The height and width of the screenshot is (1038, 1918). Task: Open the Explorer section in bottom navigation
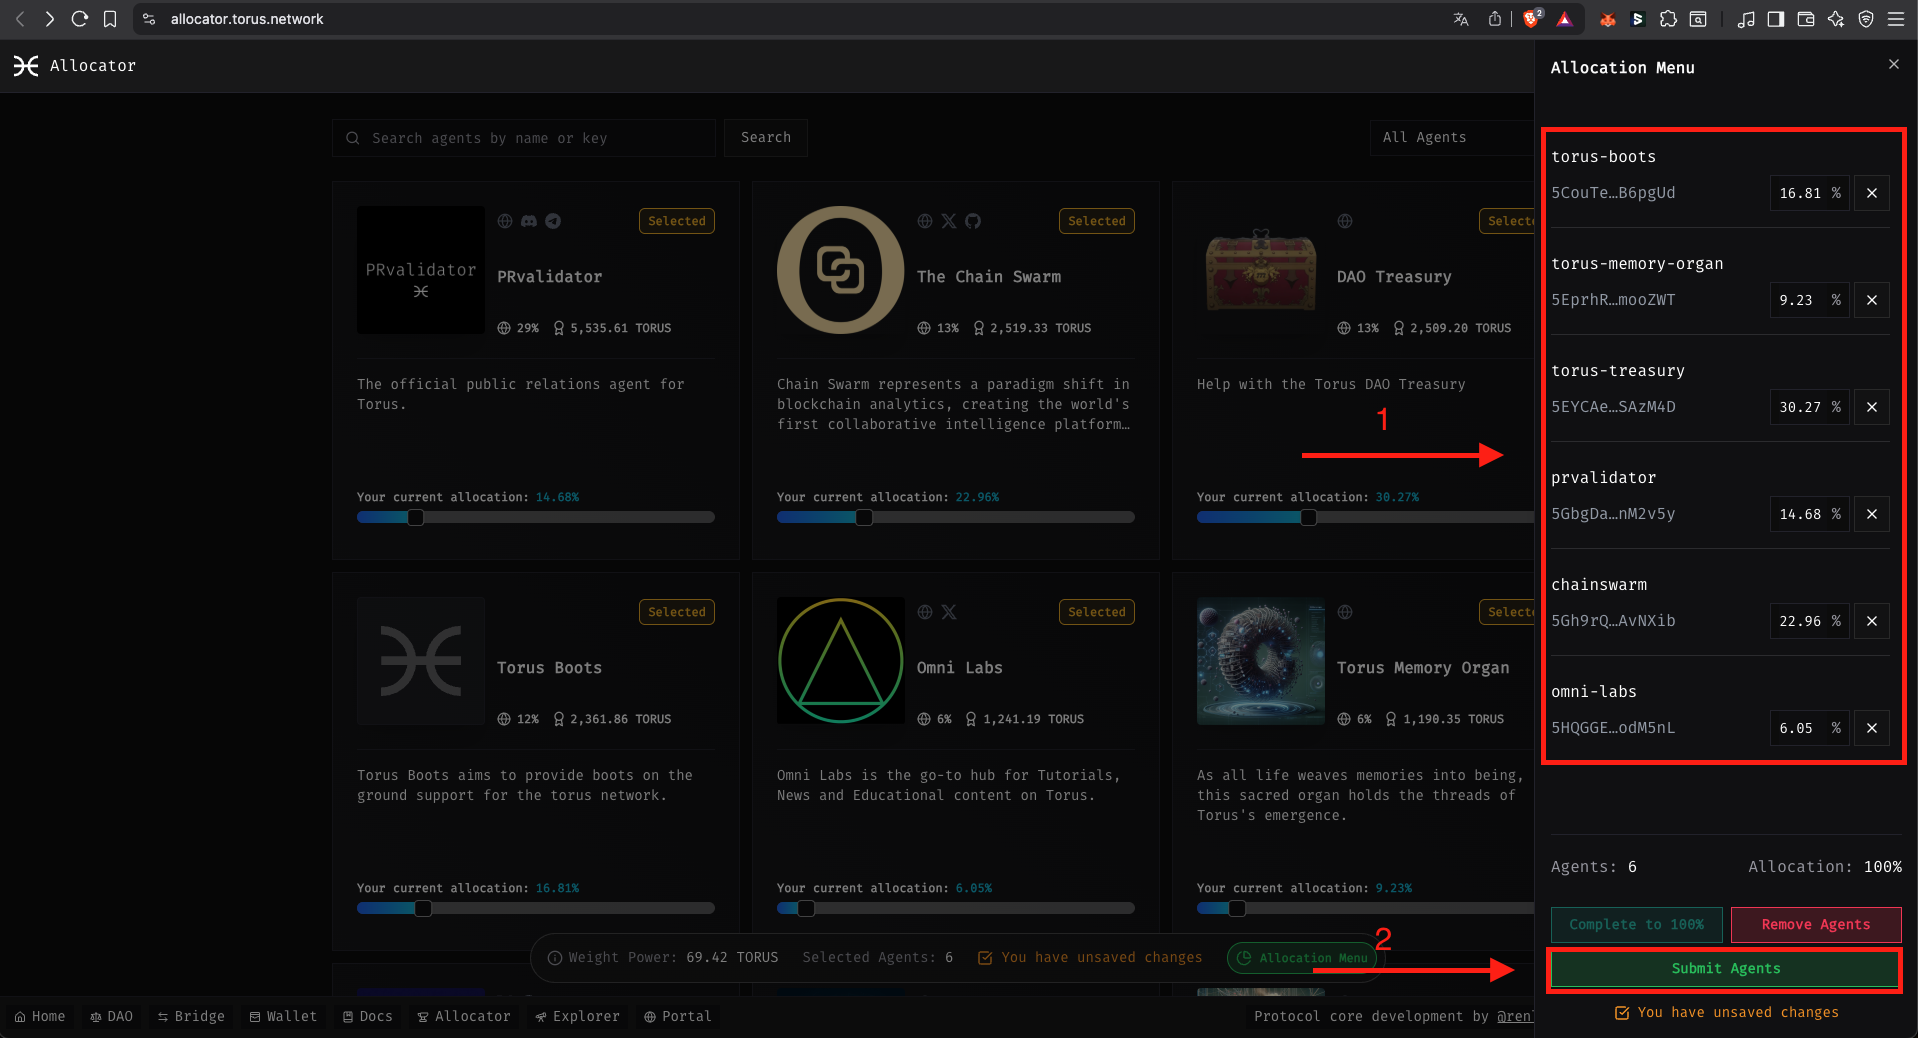[x=577, y=1016]
